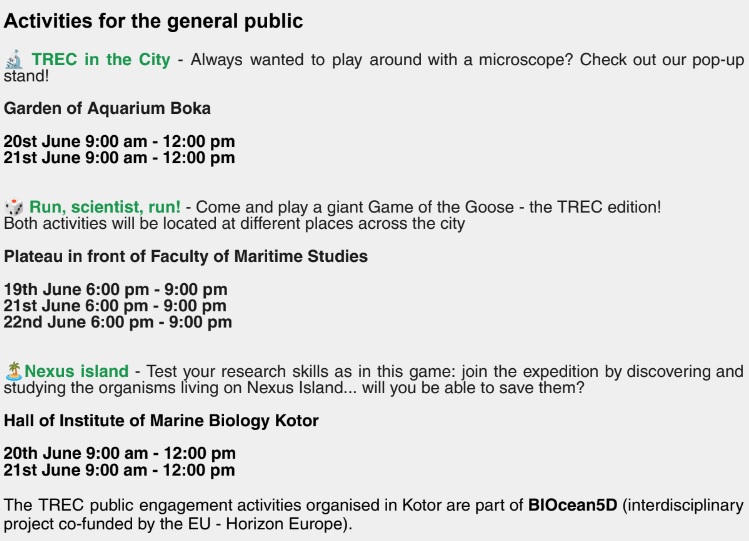Open the TREC in the City link
This screenshot has width=749, height=541.
(101, 59)
